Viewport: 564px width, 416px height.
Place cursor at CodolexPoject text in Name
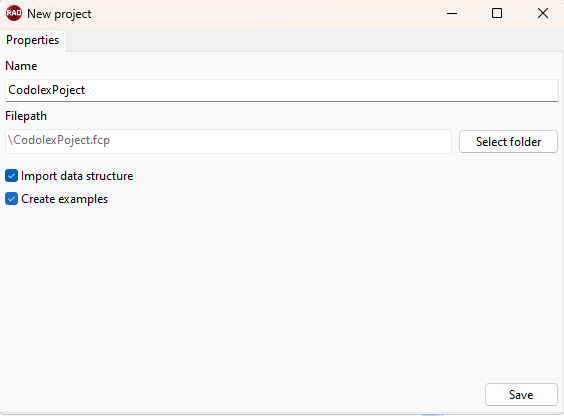pyautogui.click(x=47, y=90)
